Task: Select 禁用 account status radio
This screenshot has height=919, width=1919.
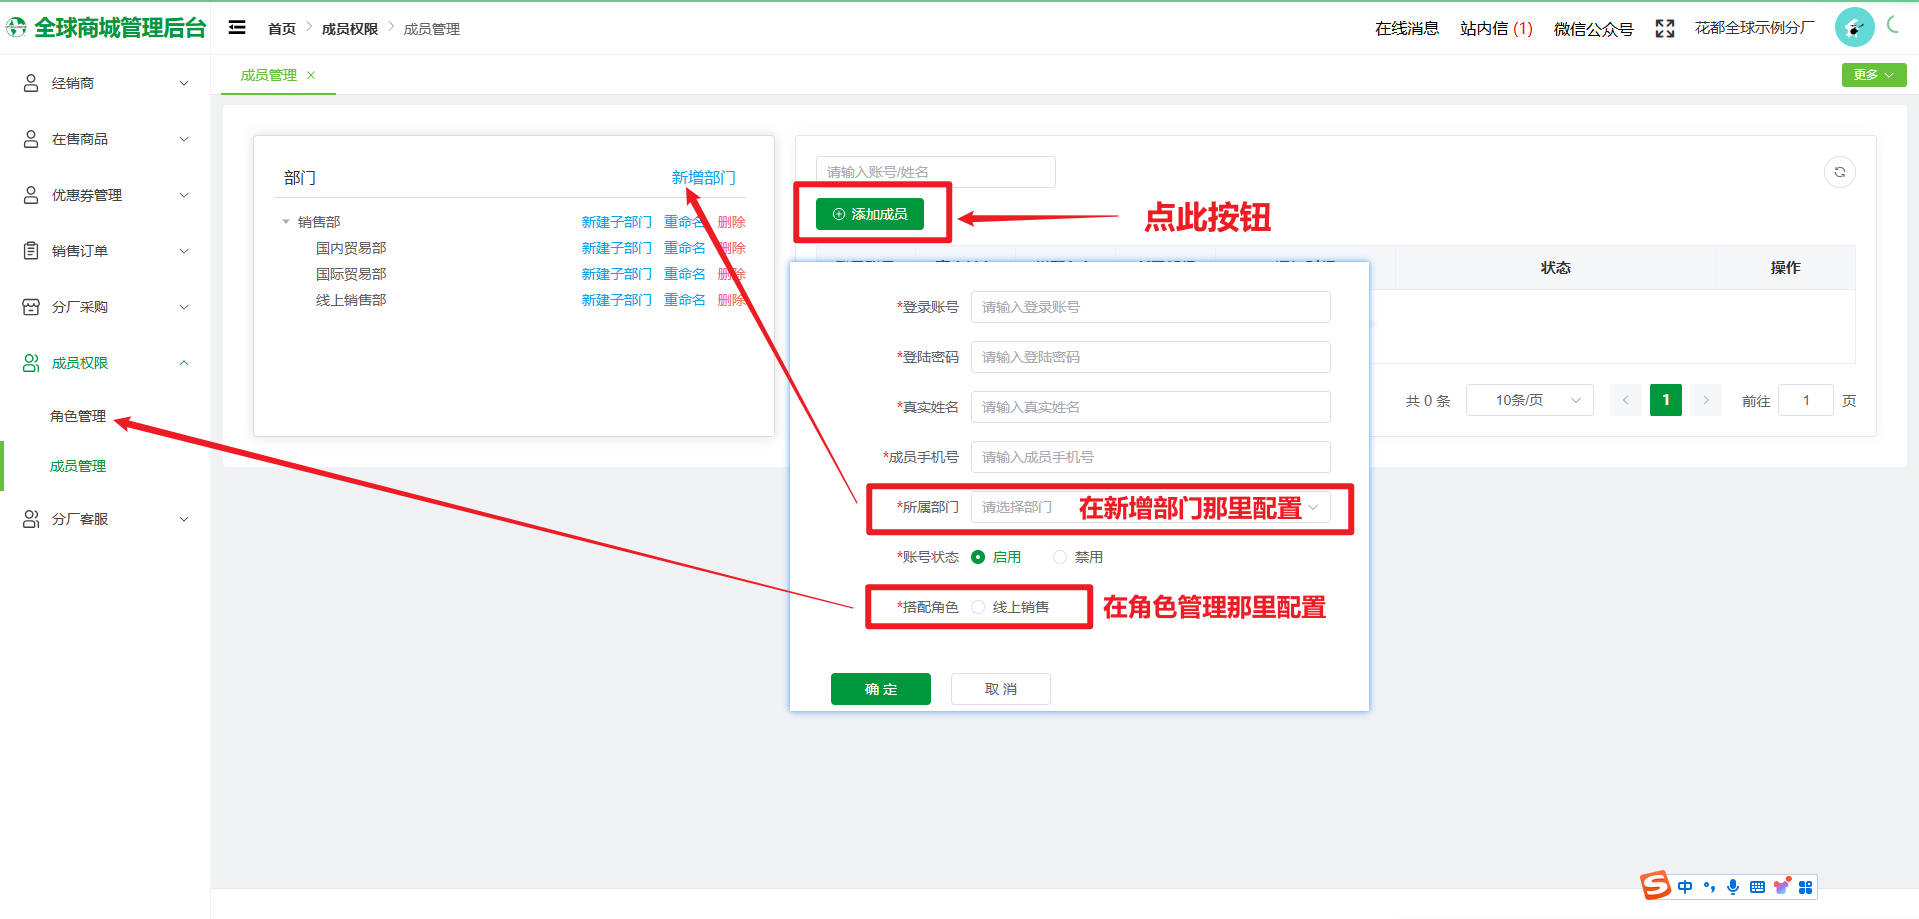Action: 1060,557
